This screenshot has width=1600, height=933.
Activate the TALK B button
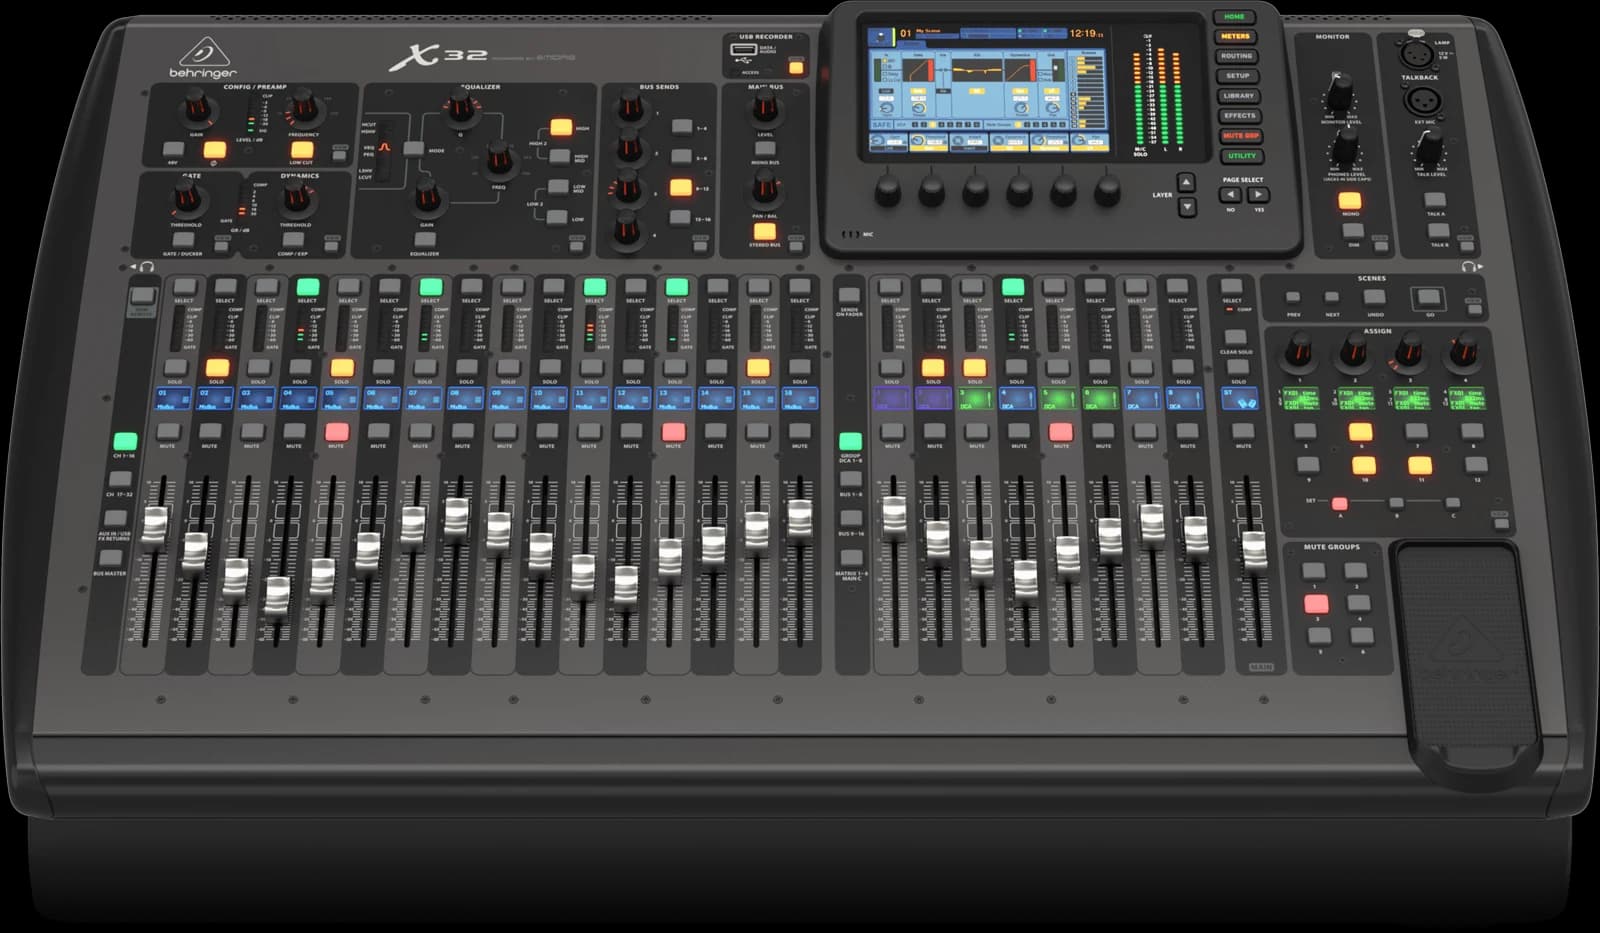(1438, 232)
